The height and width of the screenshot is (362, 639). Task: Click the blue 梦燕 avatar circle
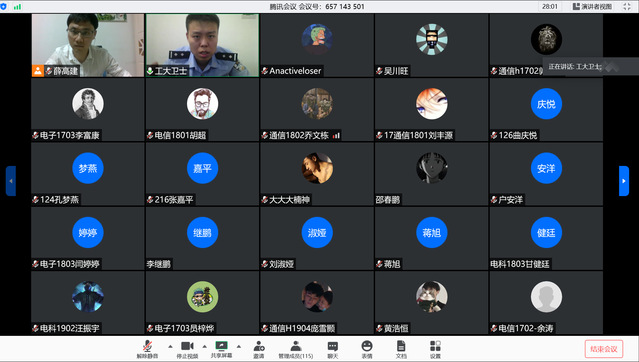point(88,168)
